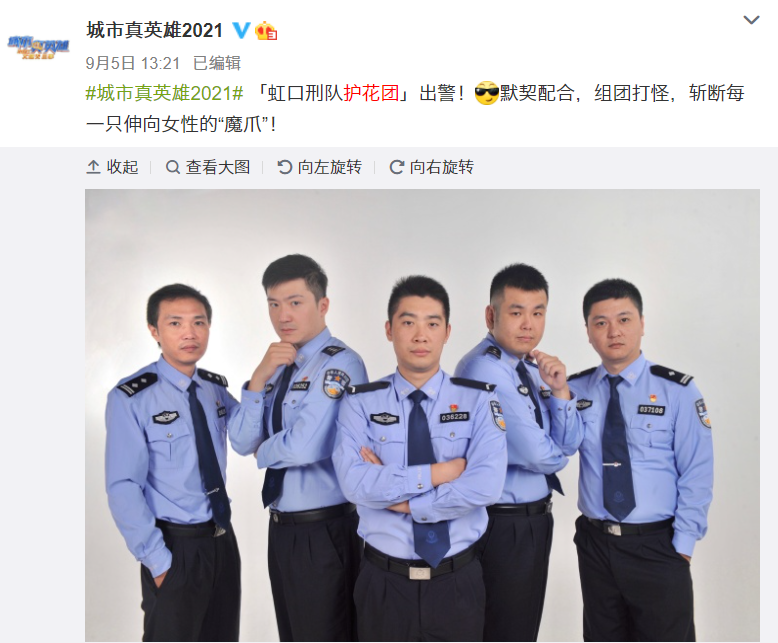Click the magnifier icon for large view

(x=172, y=167)
